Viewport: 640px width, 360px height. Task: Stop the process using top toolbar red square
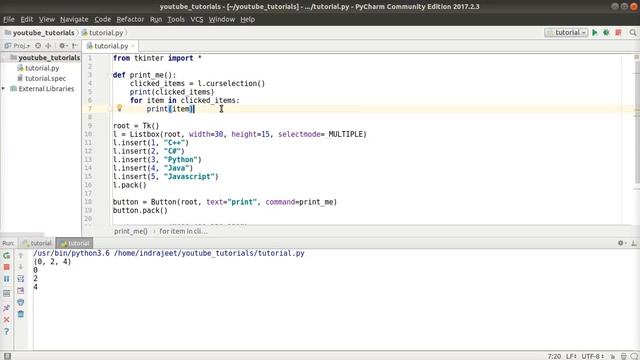pos(618,33)
